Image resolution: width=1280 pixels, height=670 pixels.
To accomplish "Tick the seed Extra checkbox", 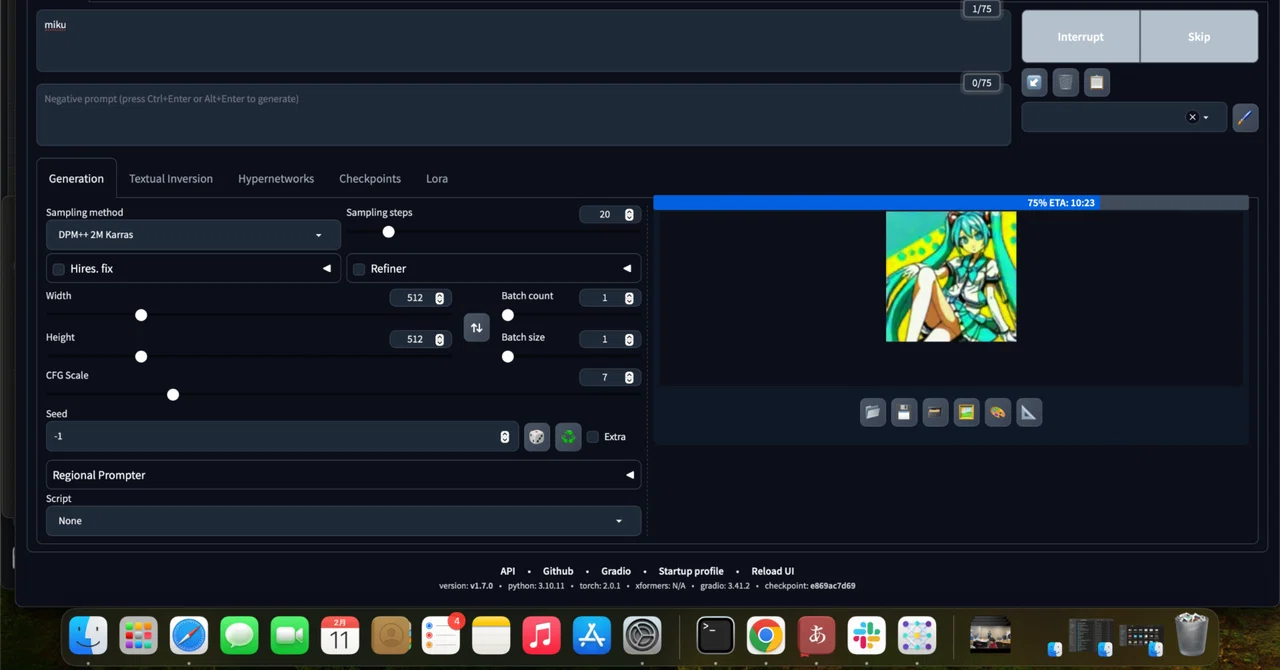I will 593,437.
